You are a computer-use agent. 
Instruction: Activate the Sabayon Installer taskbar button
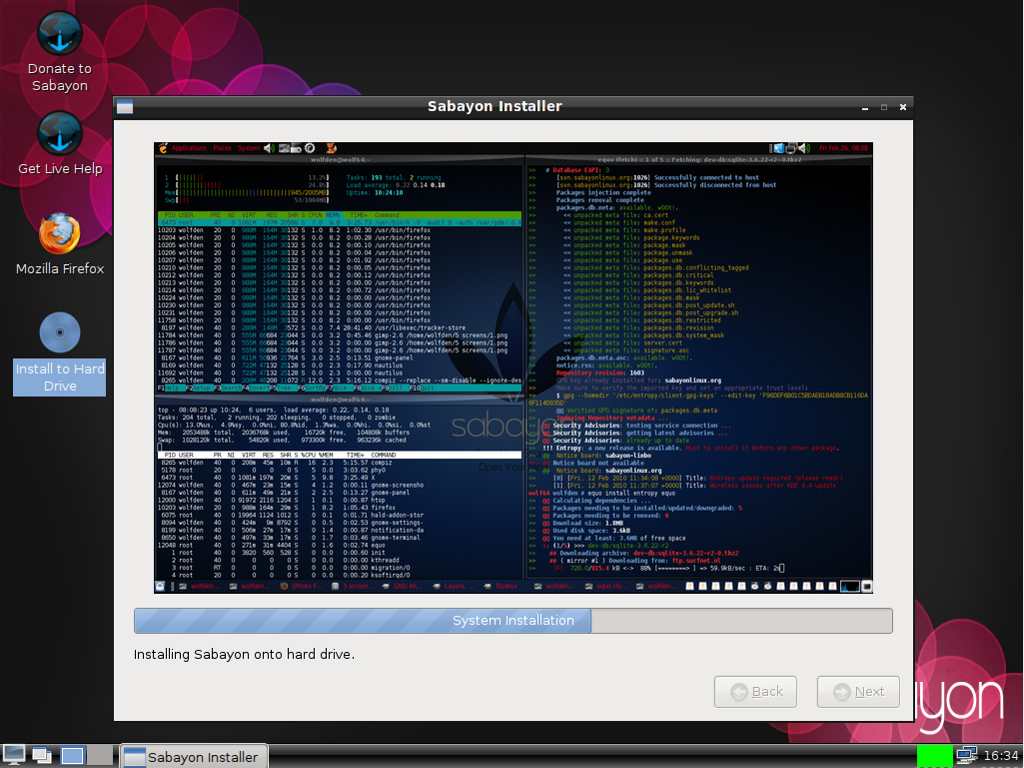click(195, 757)
